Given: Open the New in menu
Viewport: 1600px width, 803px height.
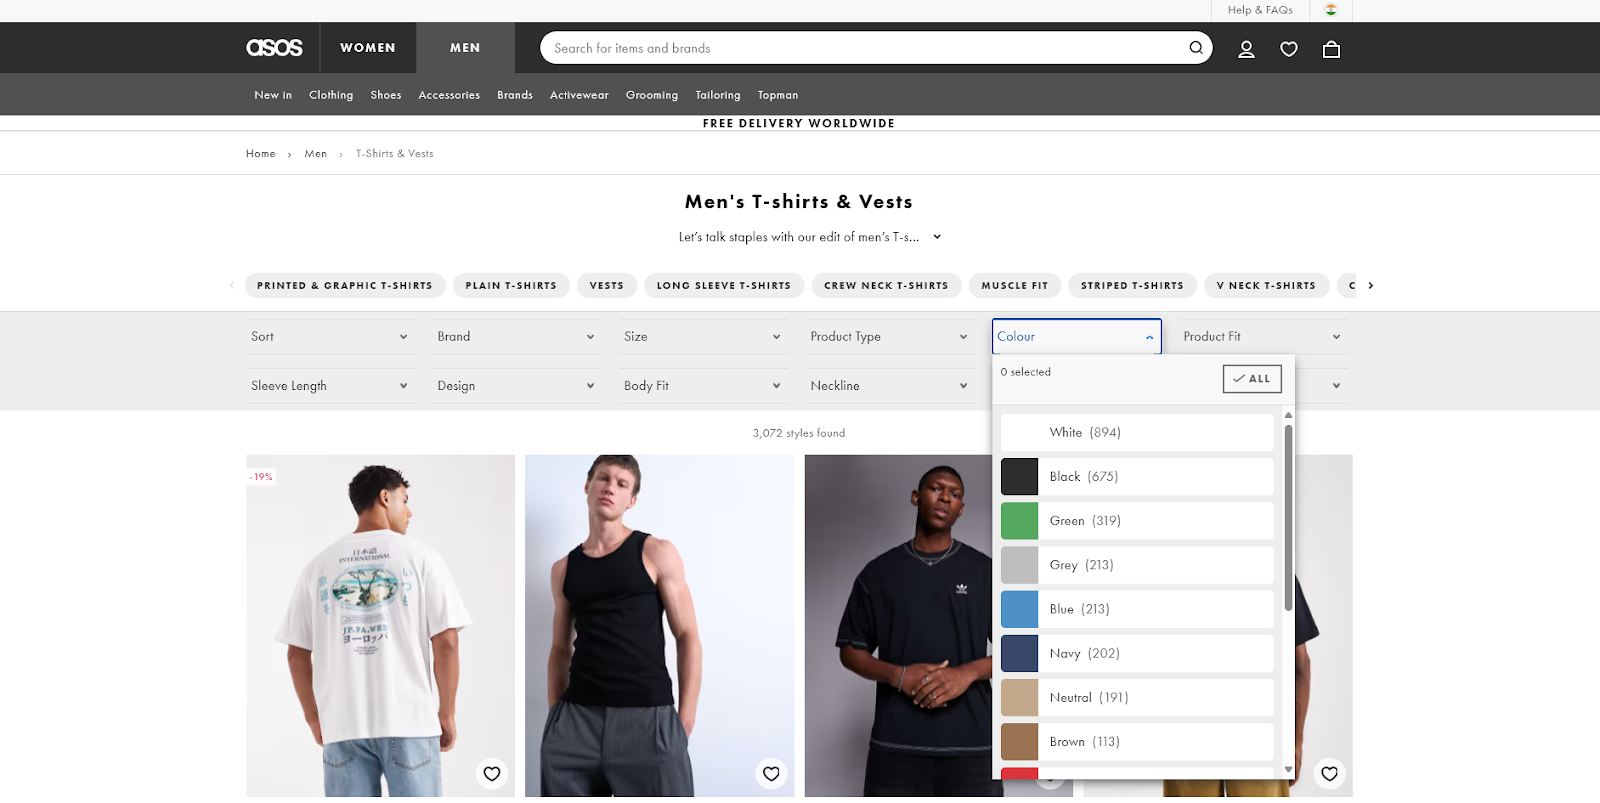Looking at the screenshot, I should click(x=273, y=95).
